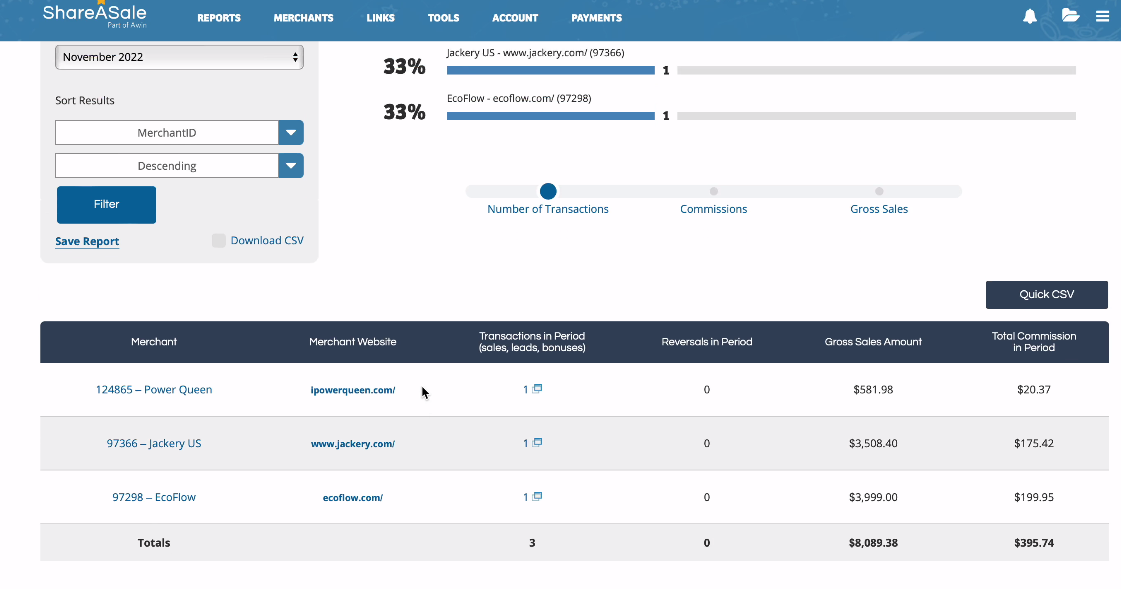Viewport: 1121px width, 589px height.
Task: Click the $3,508.40 gross sales value
Action: tap(873, 443)
